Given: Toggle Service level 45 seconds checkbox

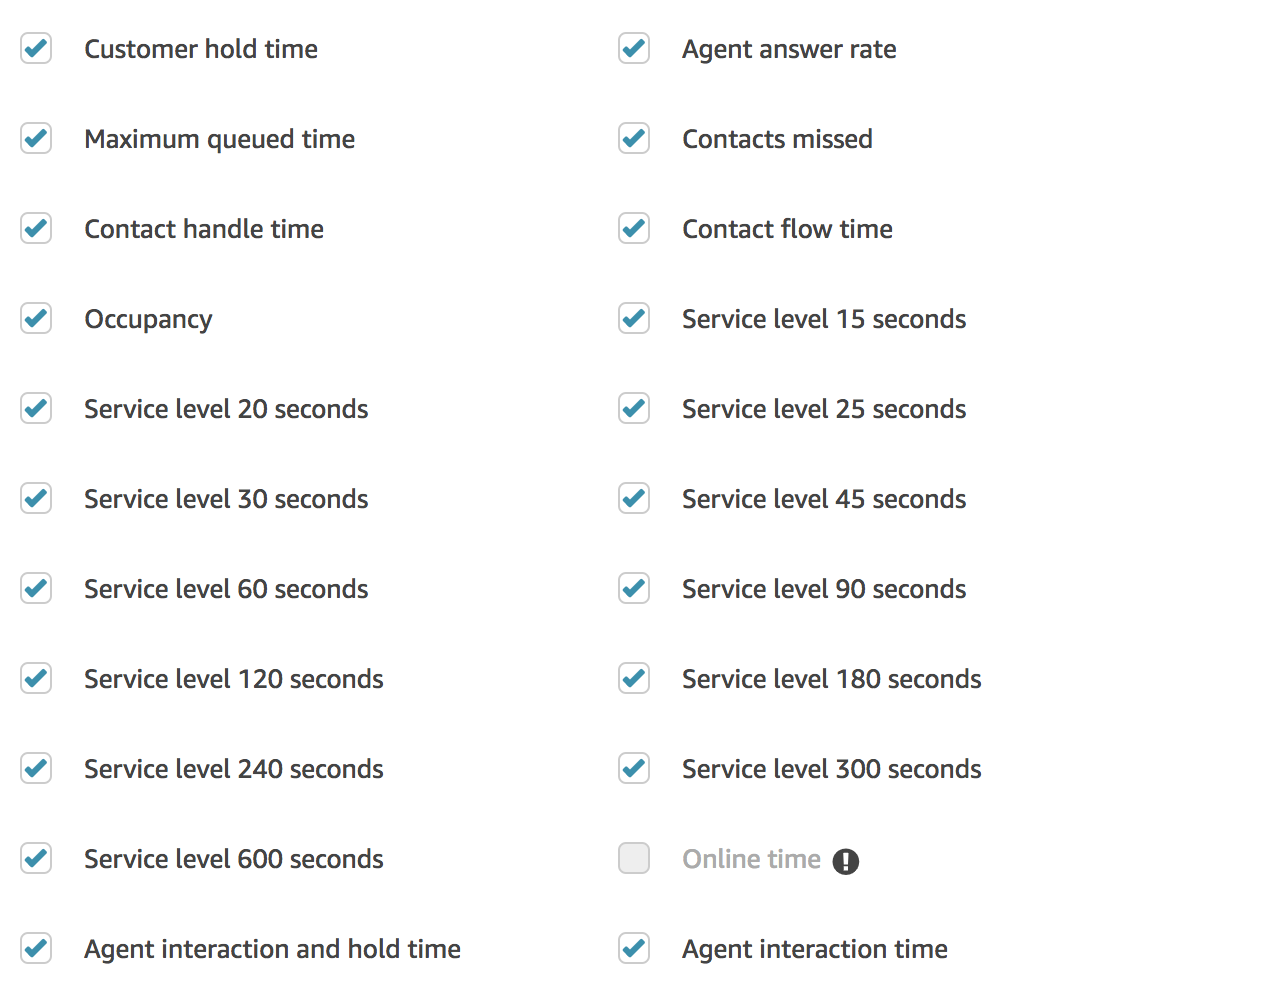Looking at the screenshot, I should [x=634, y=498].
